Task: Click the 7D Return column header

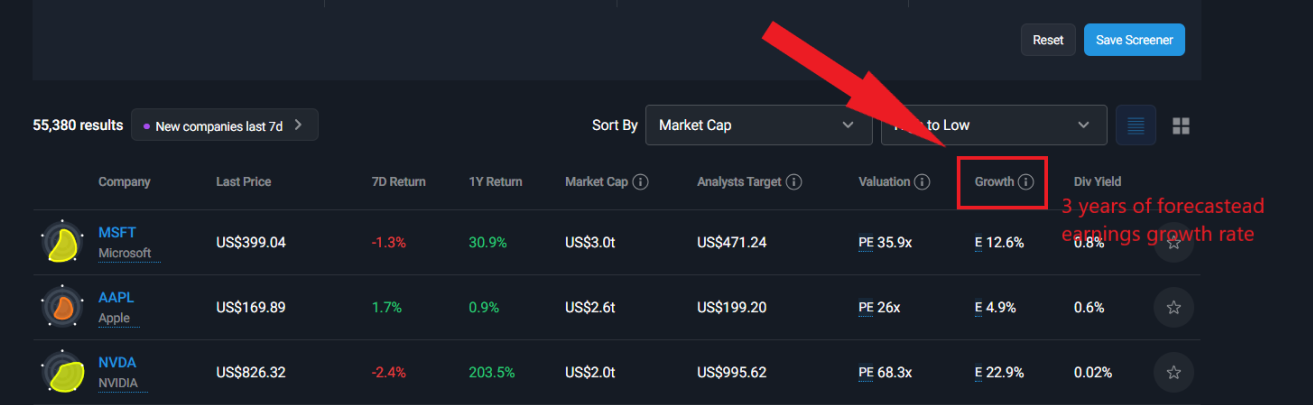Action: (x=398, y=182)
